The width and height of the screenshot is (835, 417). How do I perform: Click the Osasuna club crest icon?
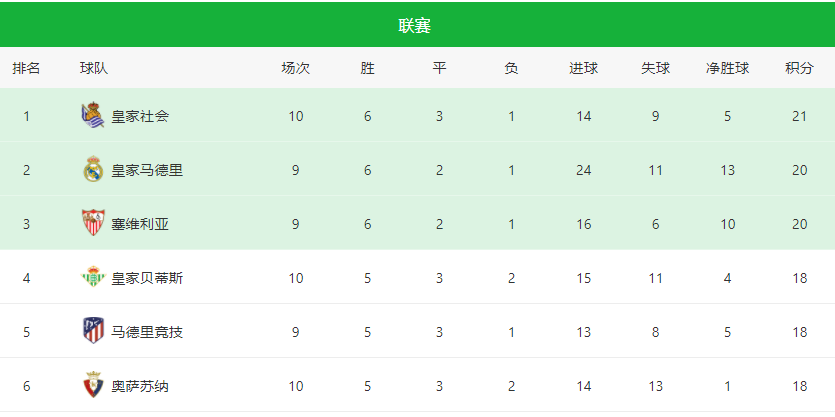[93, 385]
